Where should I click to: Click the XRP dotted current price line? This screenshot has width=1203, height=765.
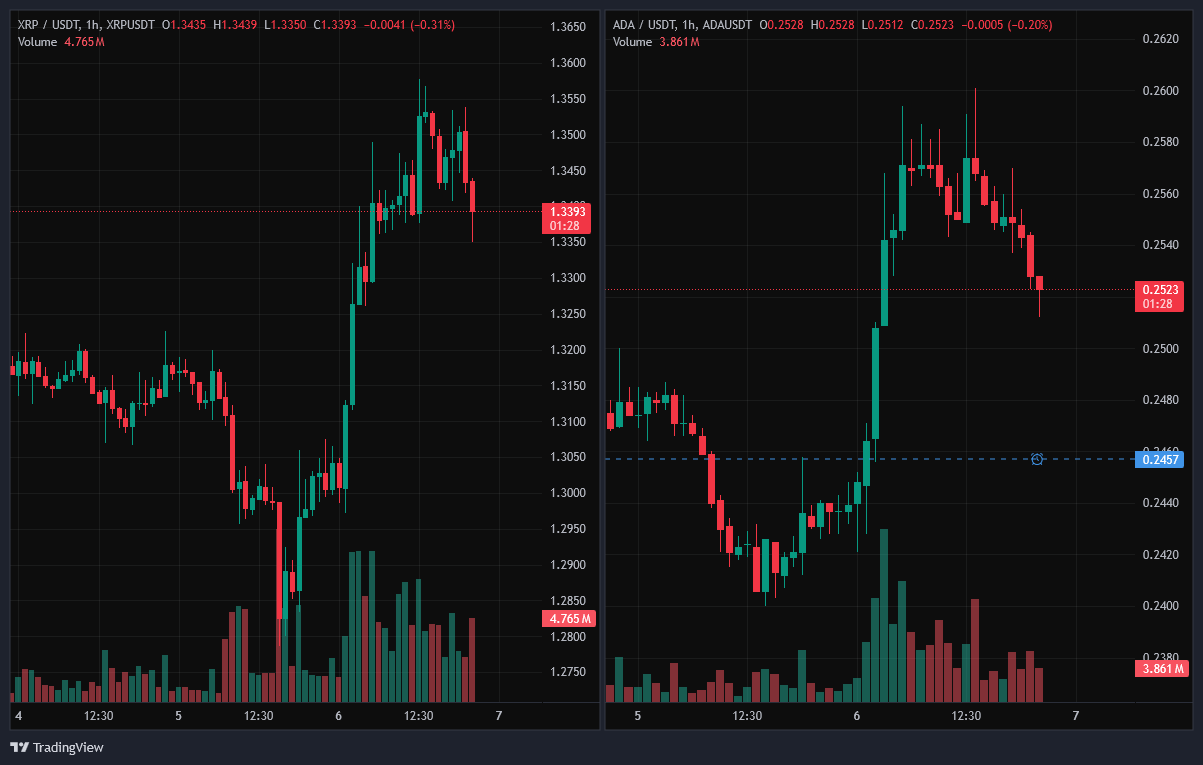tap(275, 211)
